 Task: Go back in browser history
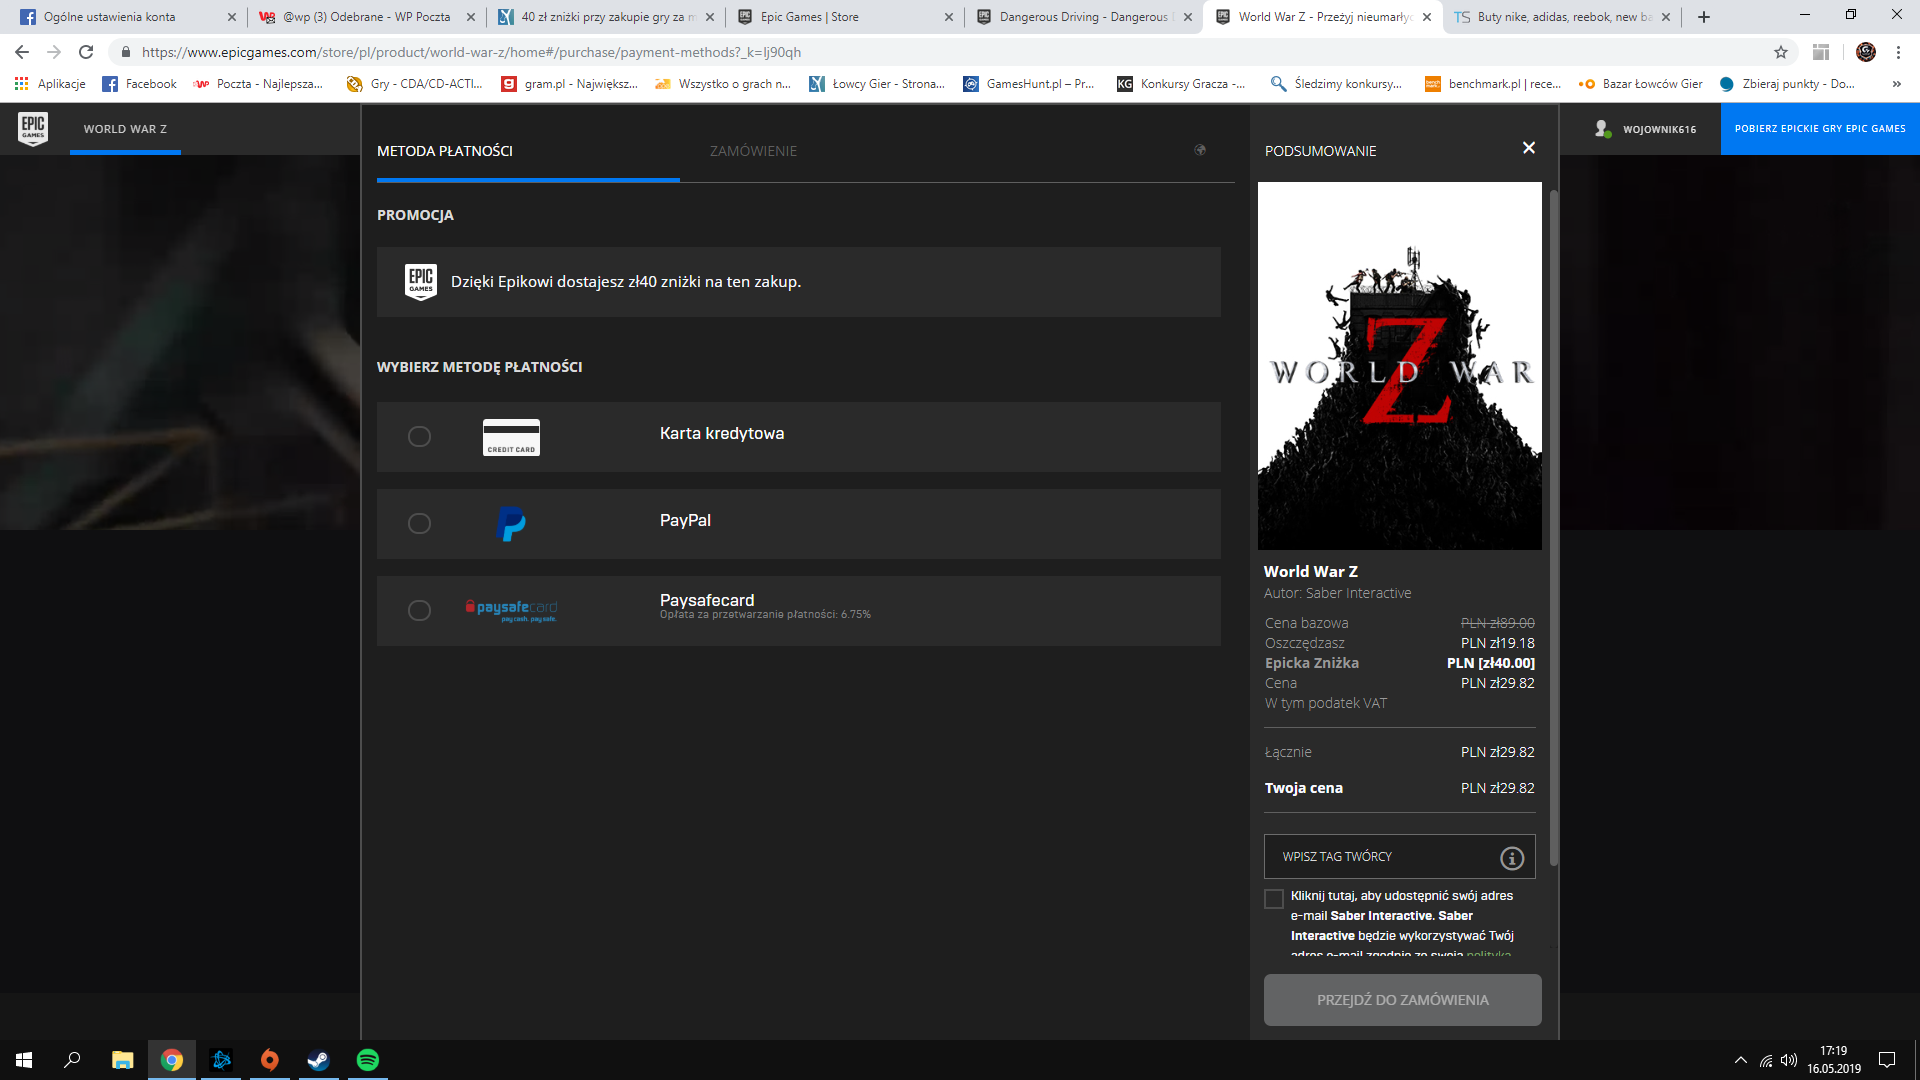pyautogui.click(x=22, y=52)
